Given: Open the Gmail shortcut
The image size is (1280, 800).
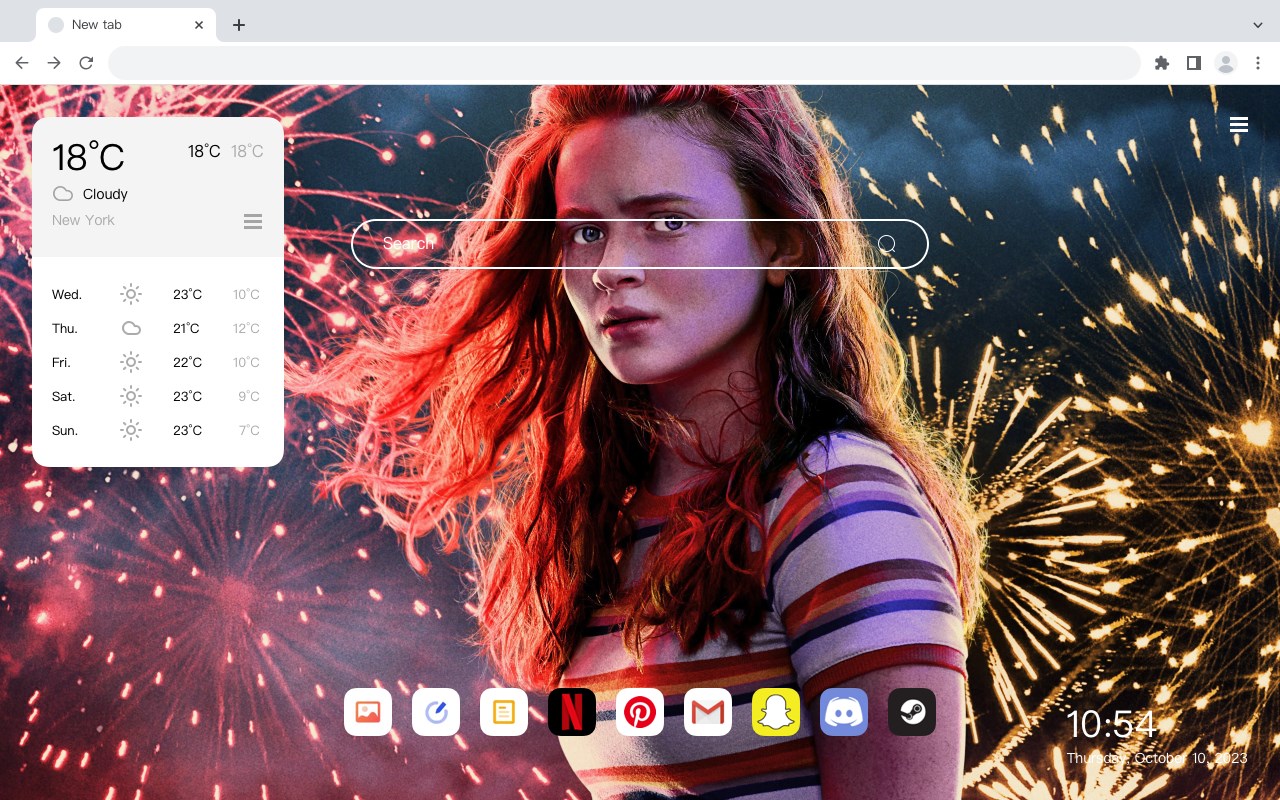Looking at the screenshot, I should pos(708,712).
